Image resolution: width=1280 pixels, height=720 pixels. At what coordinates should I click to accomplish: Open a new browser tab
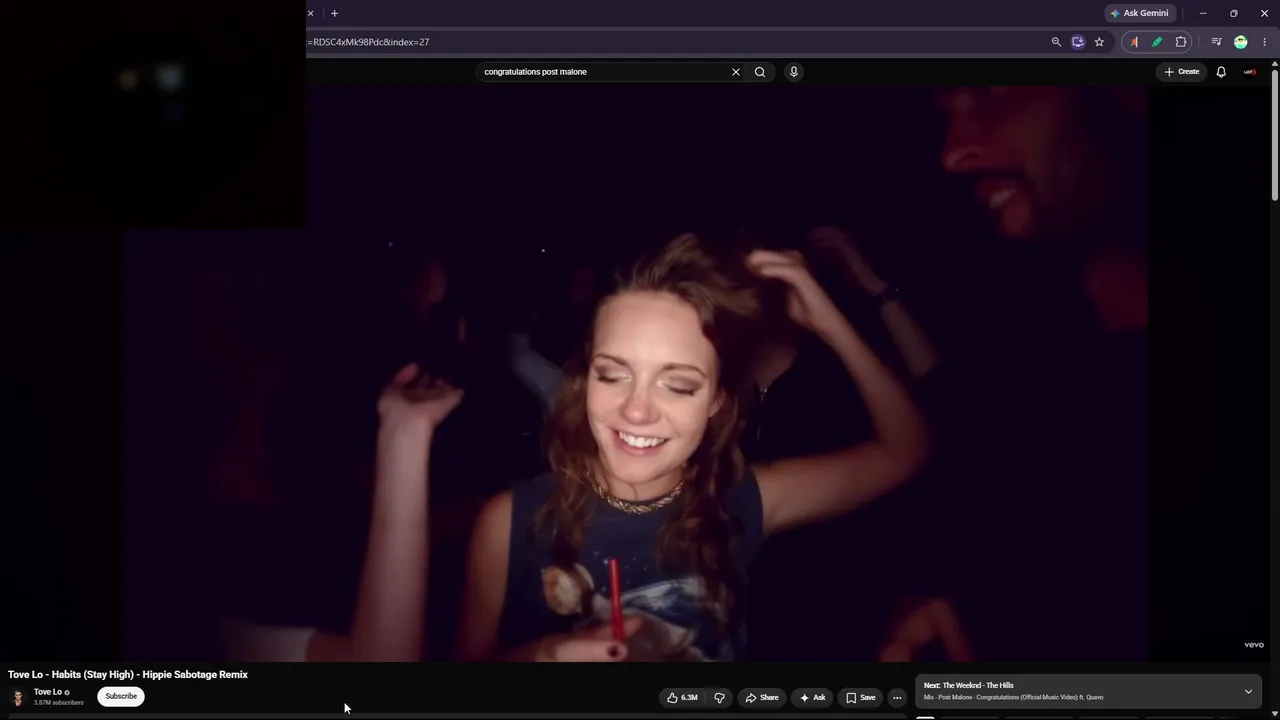334,13
